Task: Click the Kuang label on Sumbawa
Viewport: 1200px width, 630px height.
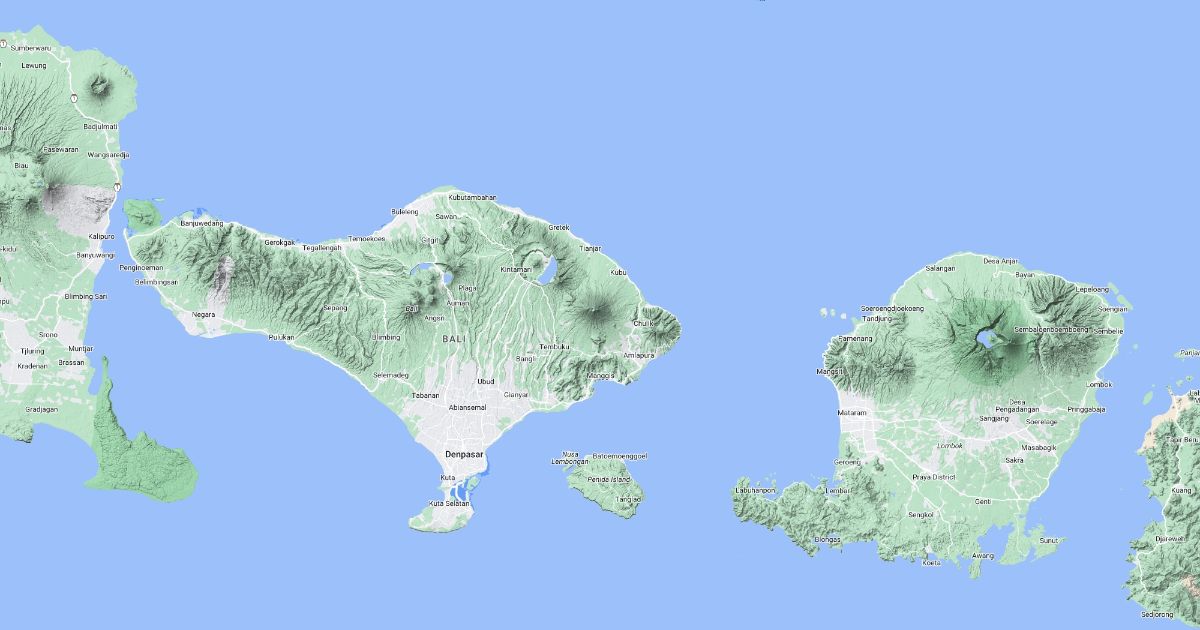Action: click(1182, 490)
